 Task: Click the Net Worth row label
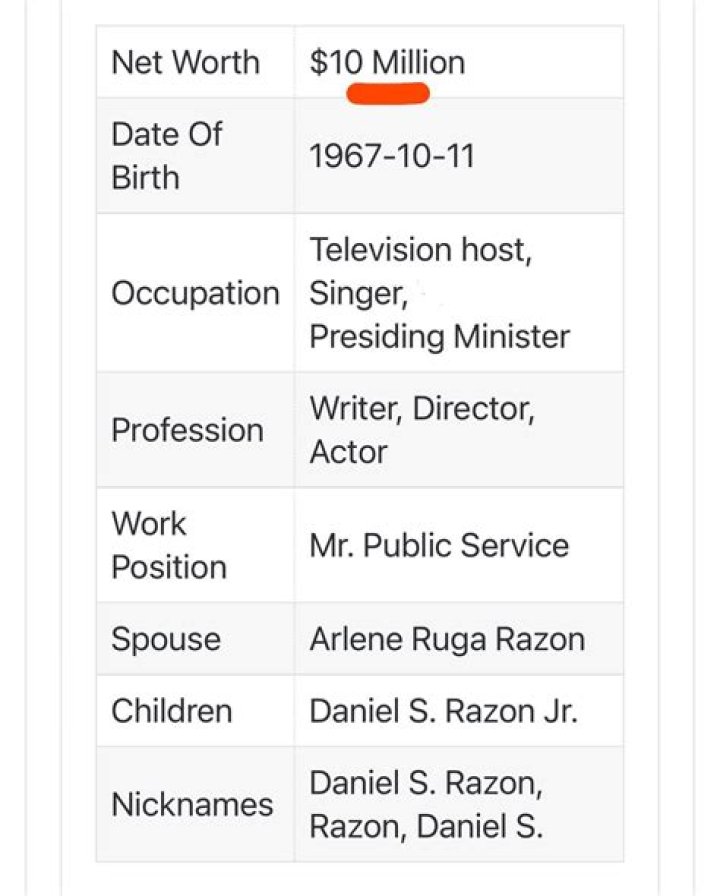tap(185, 62)
